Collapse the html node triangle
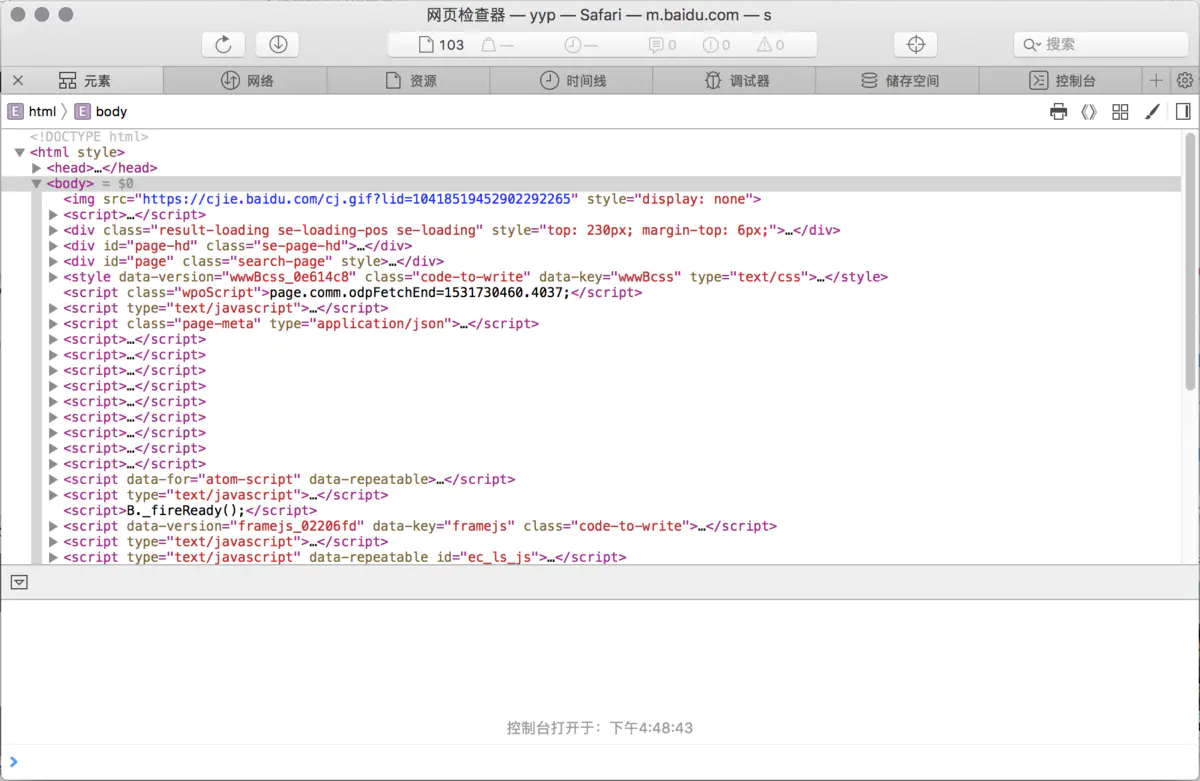This screenshot has width=1200, height=781. 20,152
